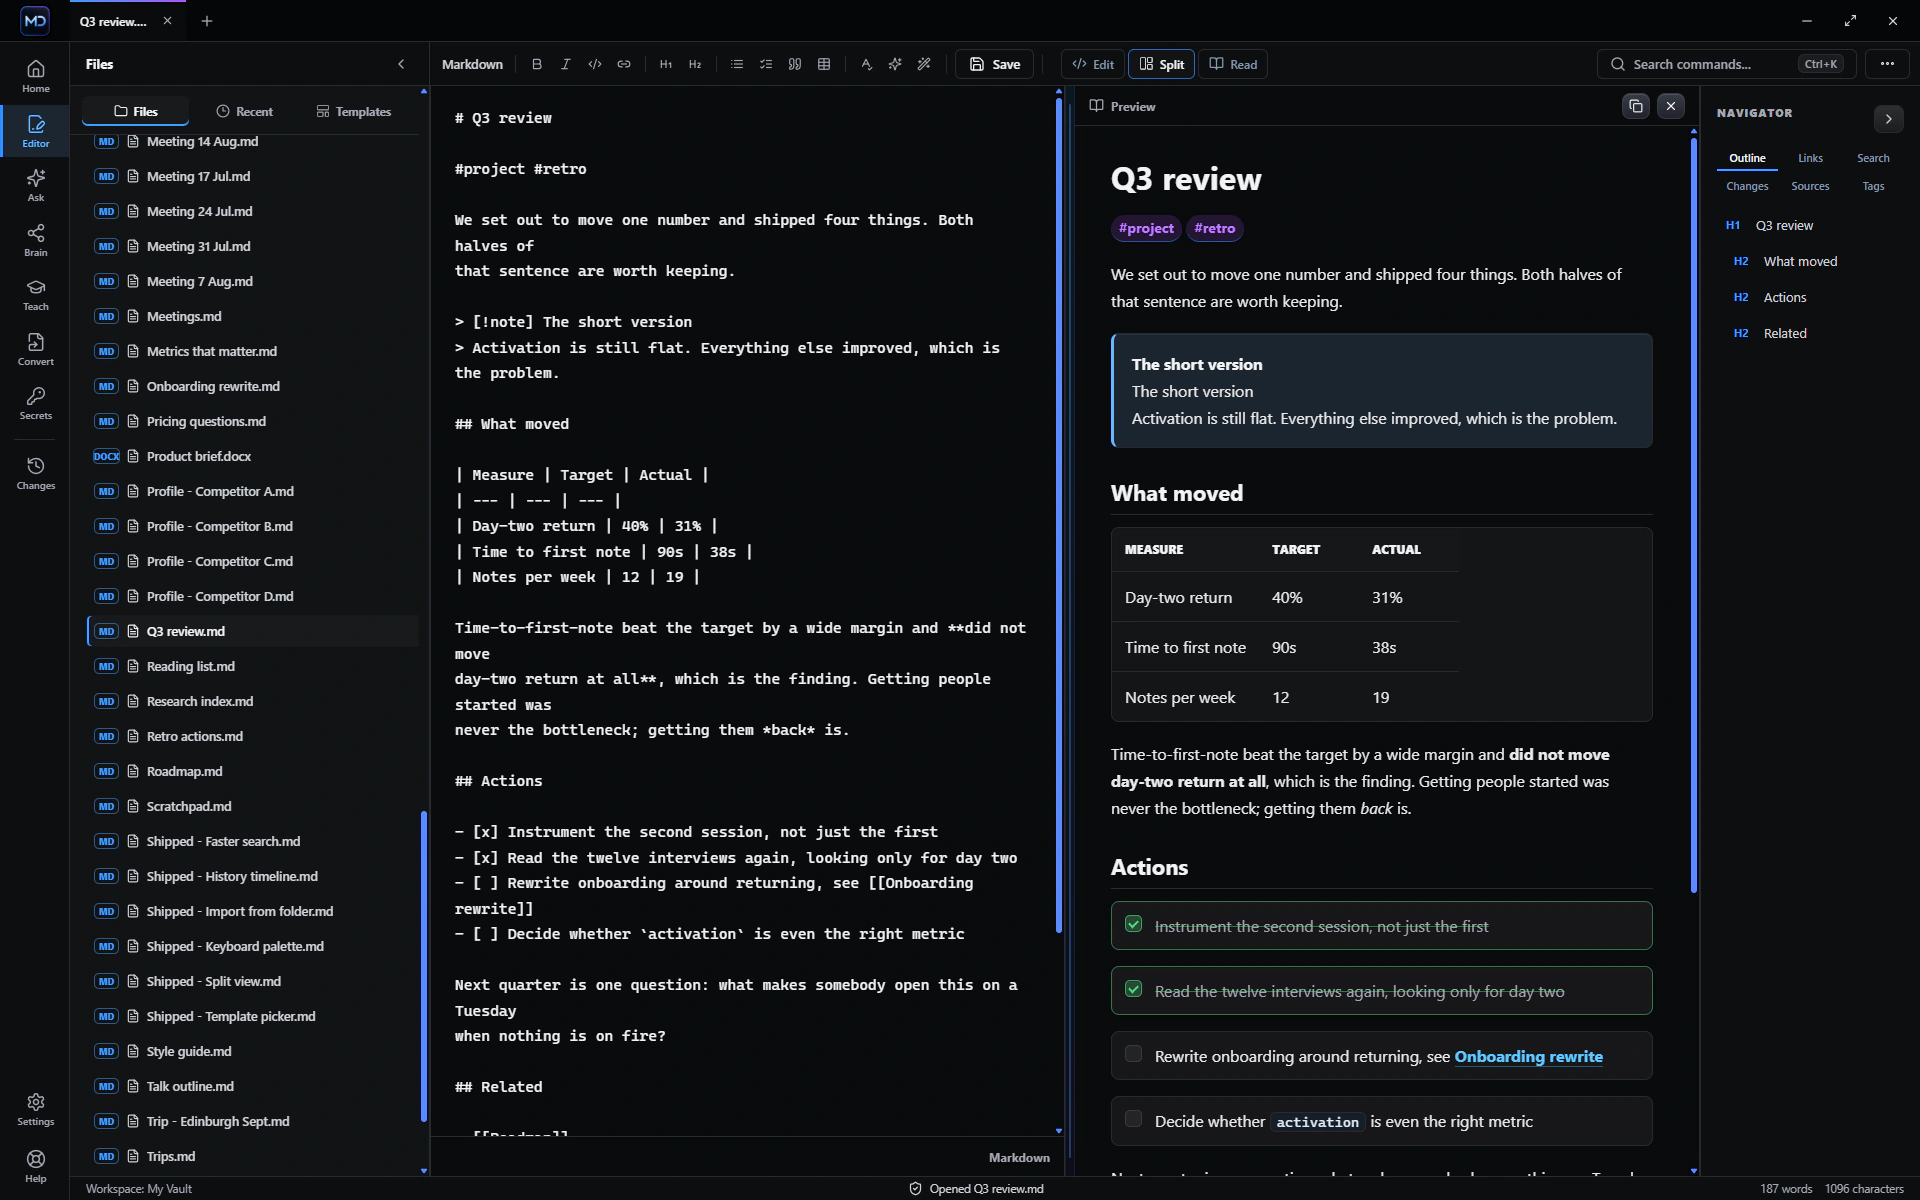
Task: Switch to the Recent files tab
Action: click(244, 112)
